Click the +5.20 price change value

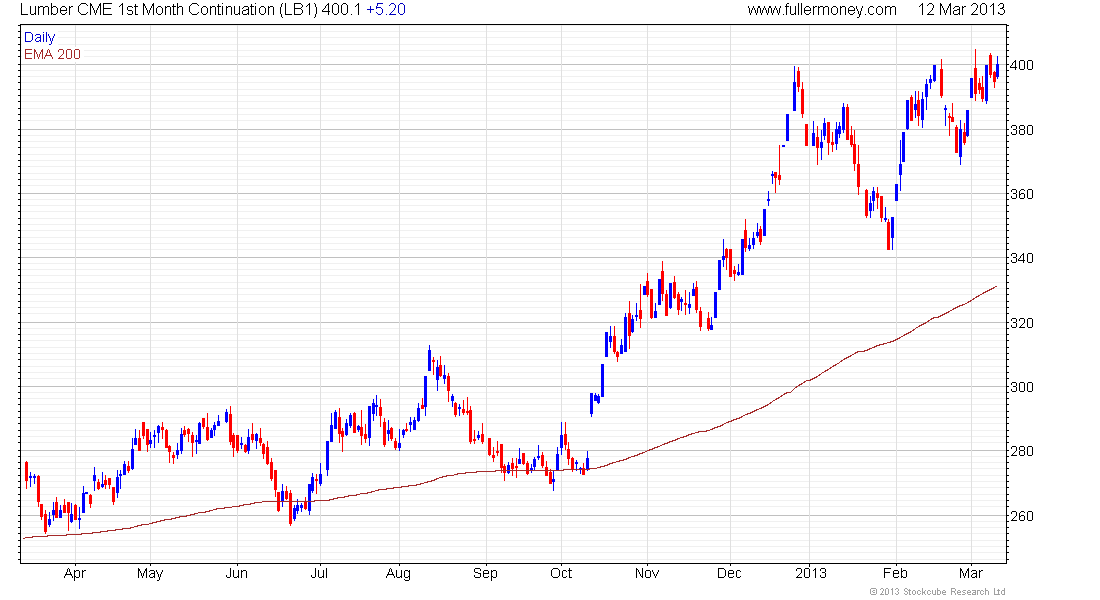click(x=385, y=10)
